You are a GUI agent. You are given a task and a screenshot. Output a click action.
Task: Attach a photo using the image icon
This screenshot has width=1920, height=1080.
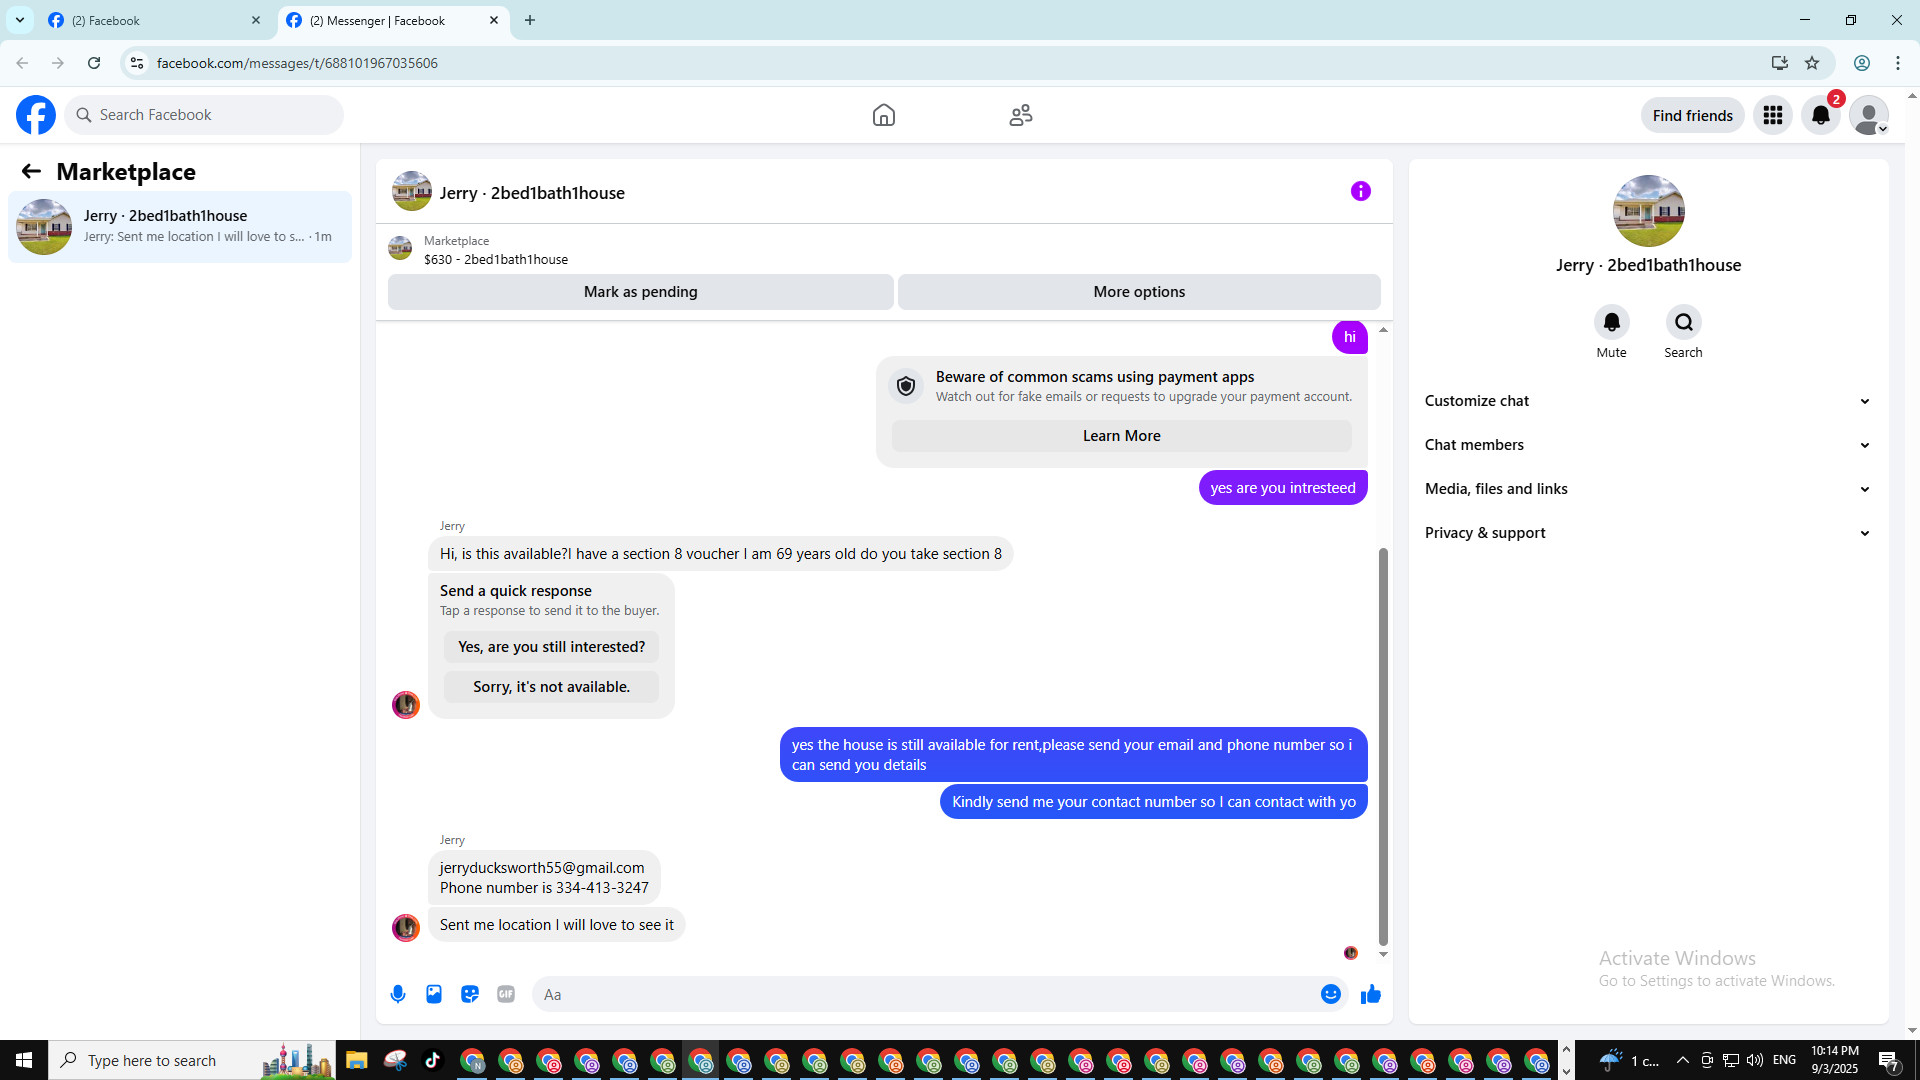434,994
